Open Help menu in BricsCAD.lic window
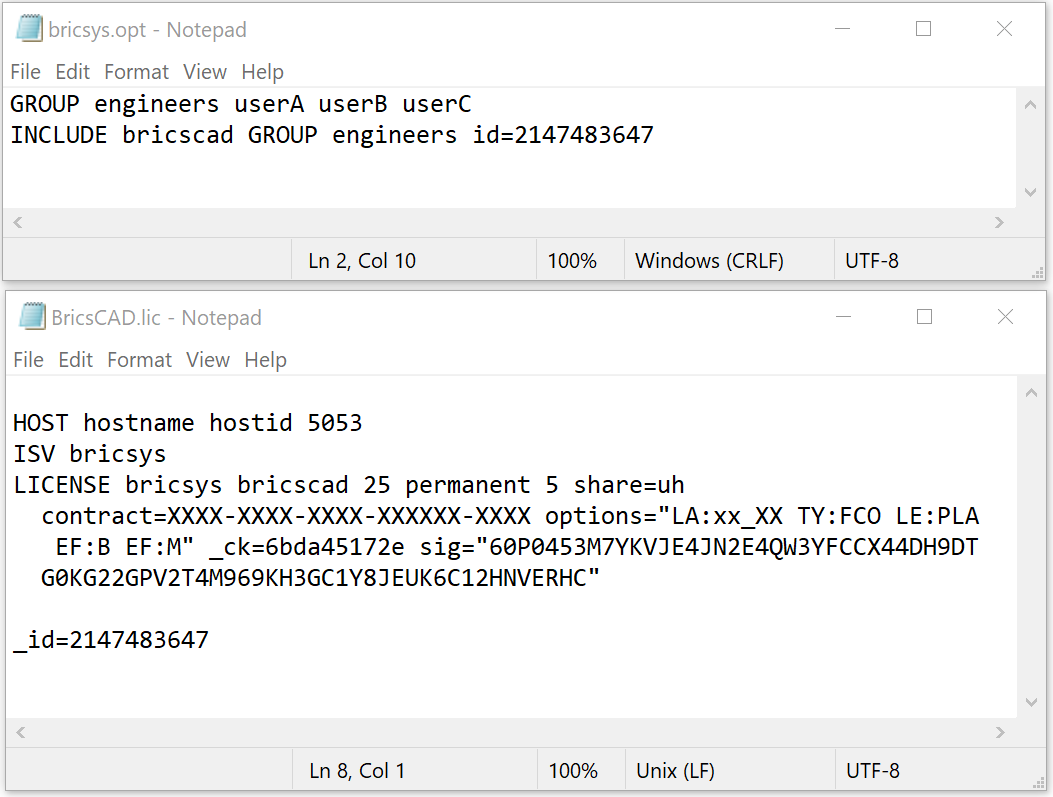The height and width of the screenshot is (797, 1053). point(265,360)
